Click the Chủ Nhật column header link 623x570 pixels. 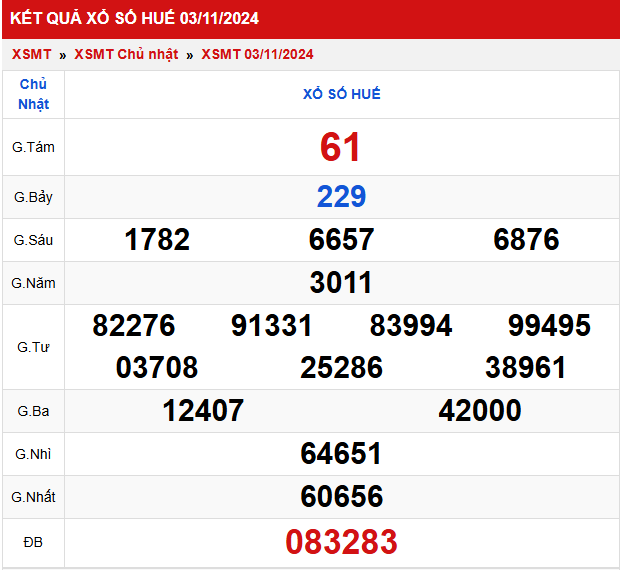tap(33, 94)
